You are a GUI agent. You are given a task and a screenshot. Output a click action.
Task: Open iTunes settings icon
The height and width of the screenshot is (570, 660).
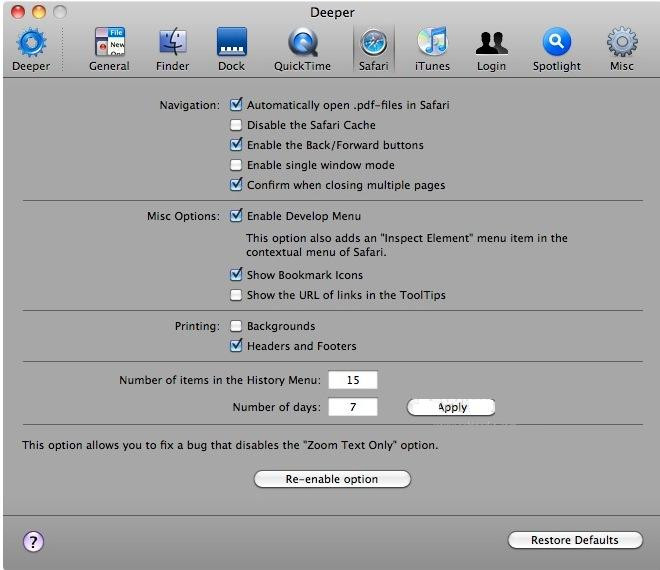point(432,42)
